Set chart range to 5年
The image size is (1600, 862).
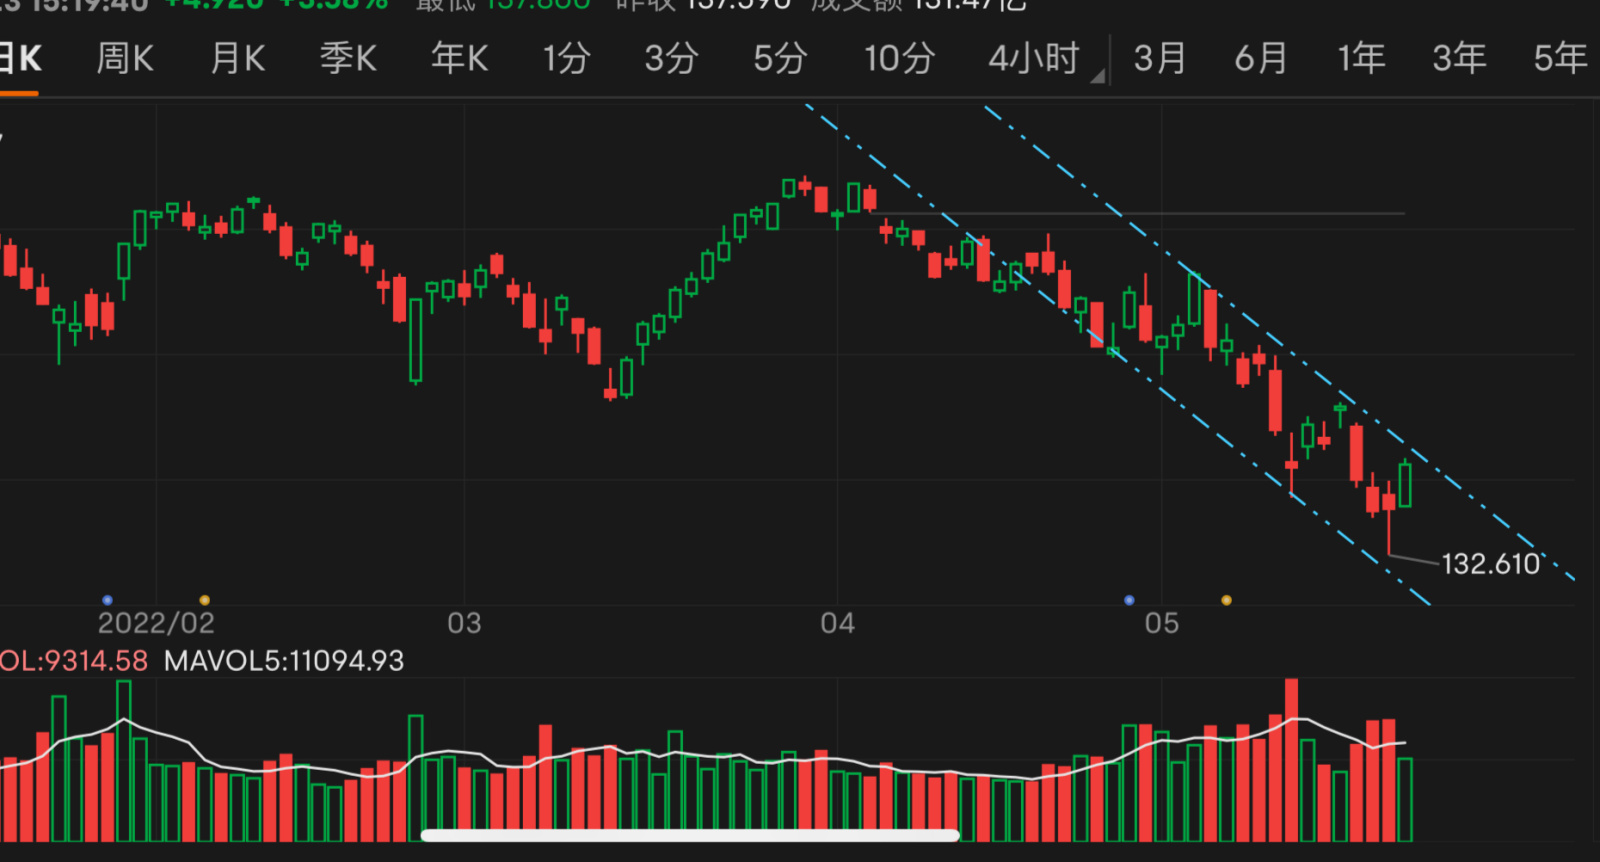point(1561,58)
